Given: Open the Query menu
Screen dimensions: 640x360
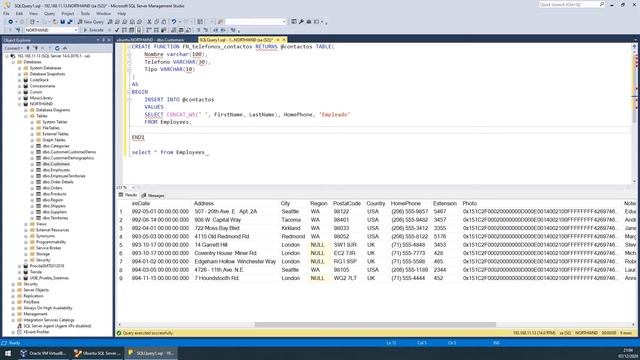Looking at the screenshot, I should [x=49, y=13].
